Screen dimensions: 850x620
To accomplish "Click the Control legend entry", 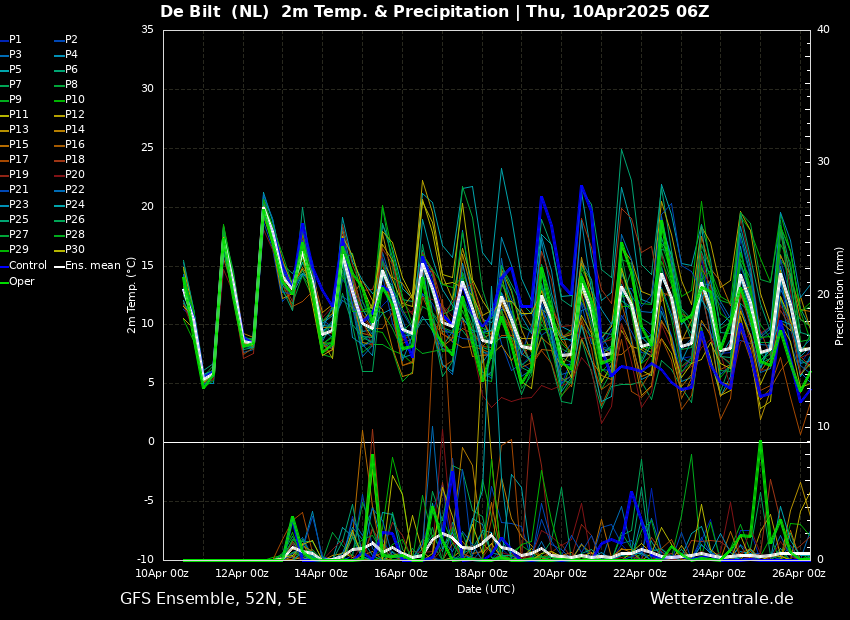I will tap(23, 266).
